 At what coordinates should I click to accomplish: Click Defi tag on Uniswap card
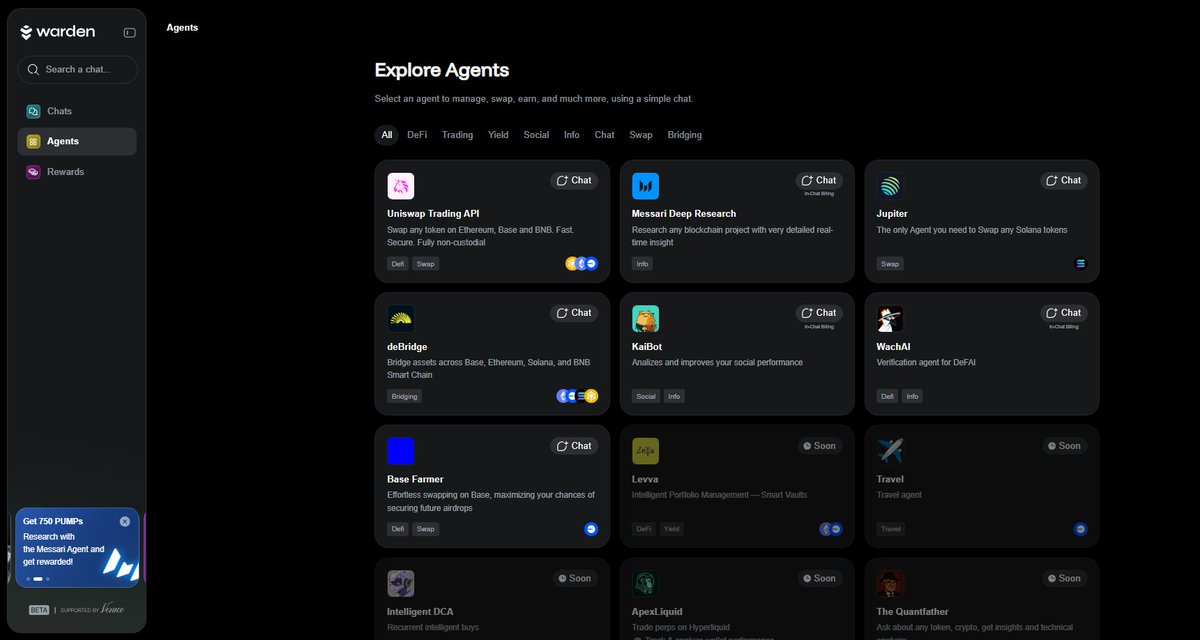(398, 264)
